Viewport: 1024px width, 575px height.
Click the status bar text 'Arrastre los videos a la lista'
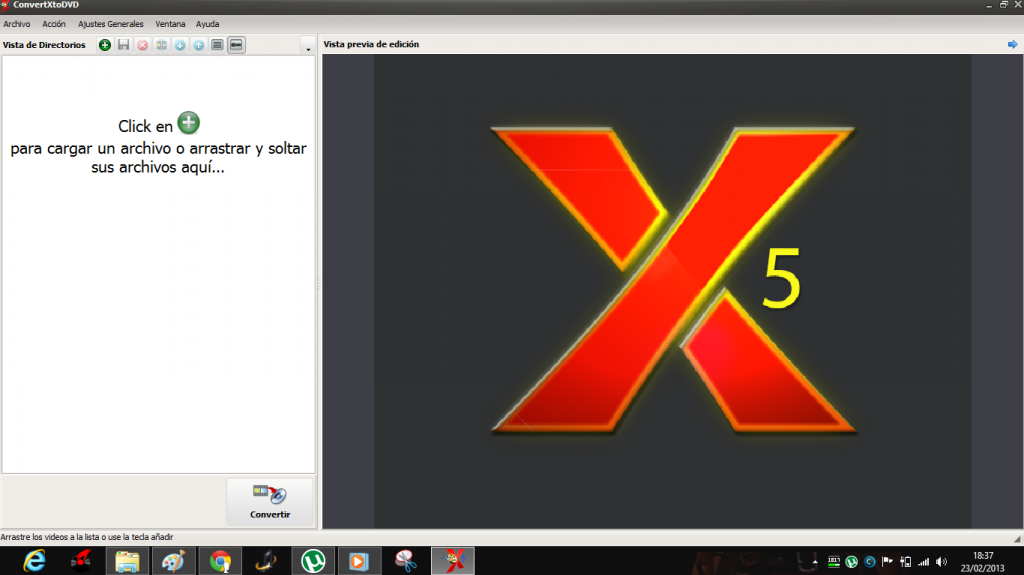(x=87, y=537)
